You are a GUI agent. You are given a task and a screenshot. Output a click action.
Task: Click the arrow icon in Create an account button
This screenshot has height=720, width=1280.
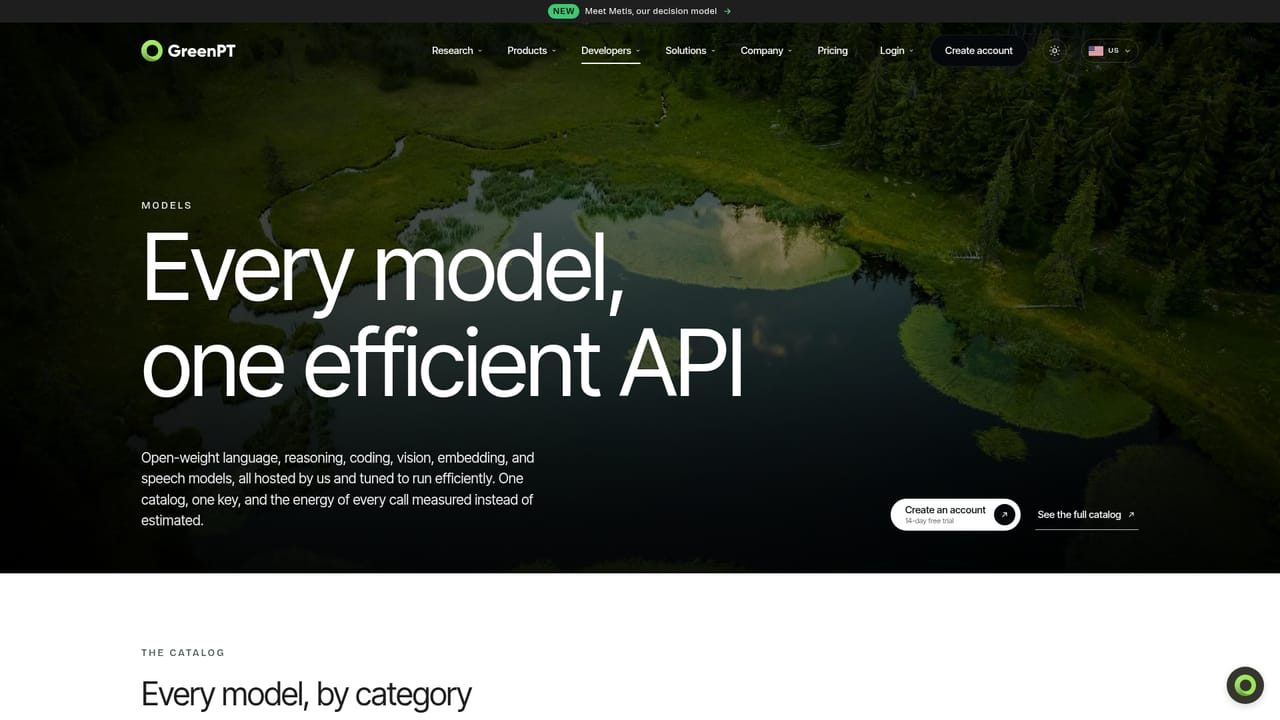click(1004, 515)
